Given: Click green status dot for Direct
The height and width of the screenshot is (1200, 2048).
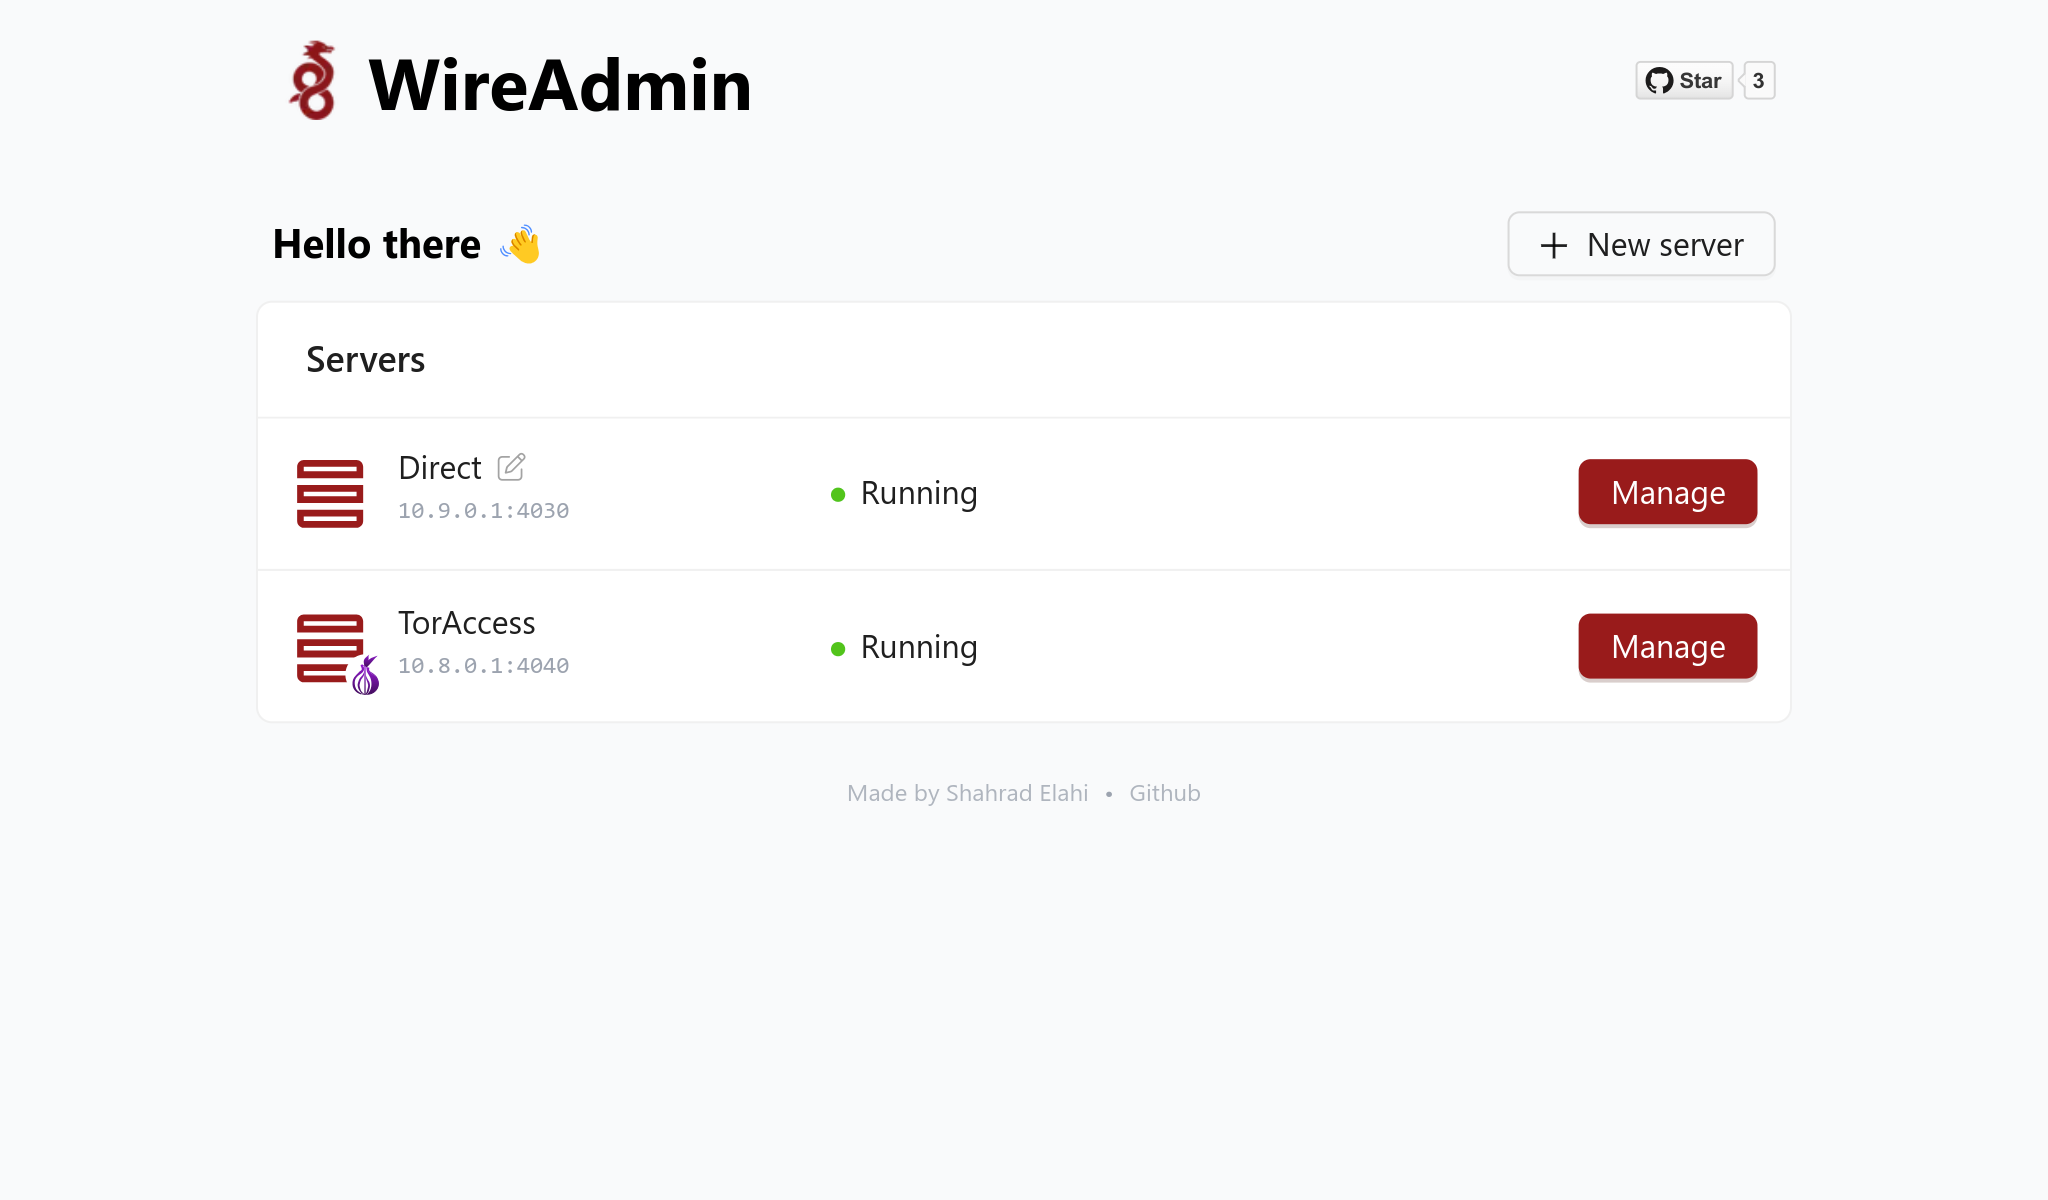Looking at the screenshot, I should coord(838,494).
